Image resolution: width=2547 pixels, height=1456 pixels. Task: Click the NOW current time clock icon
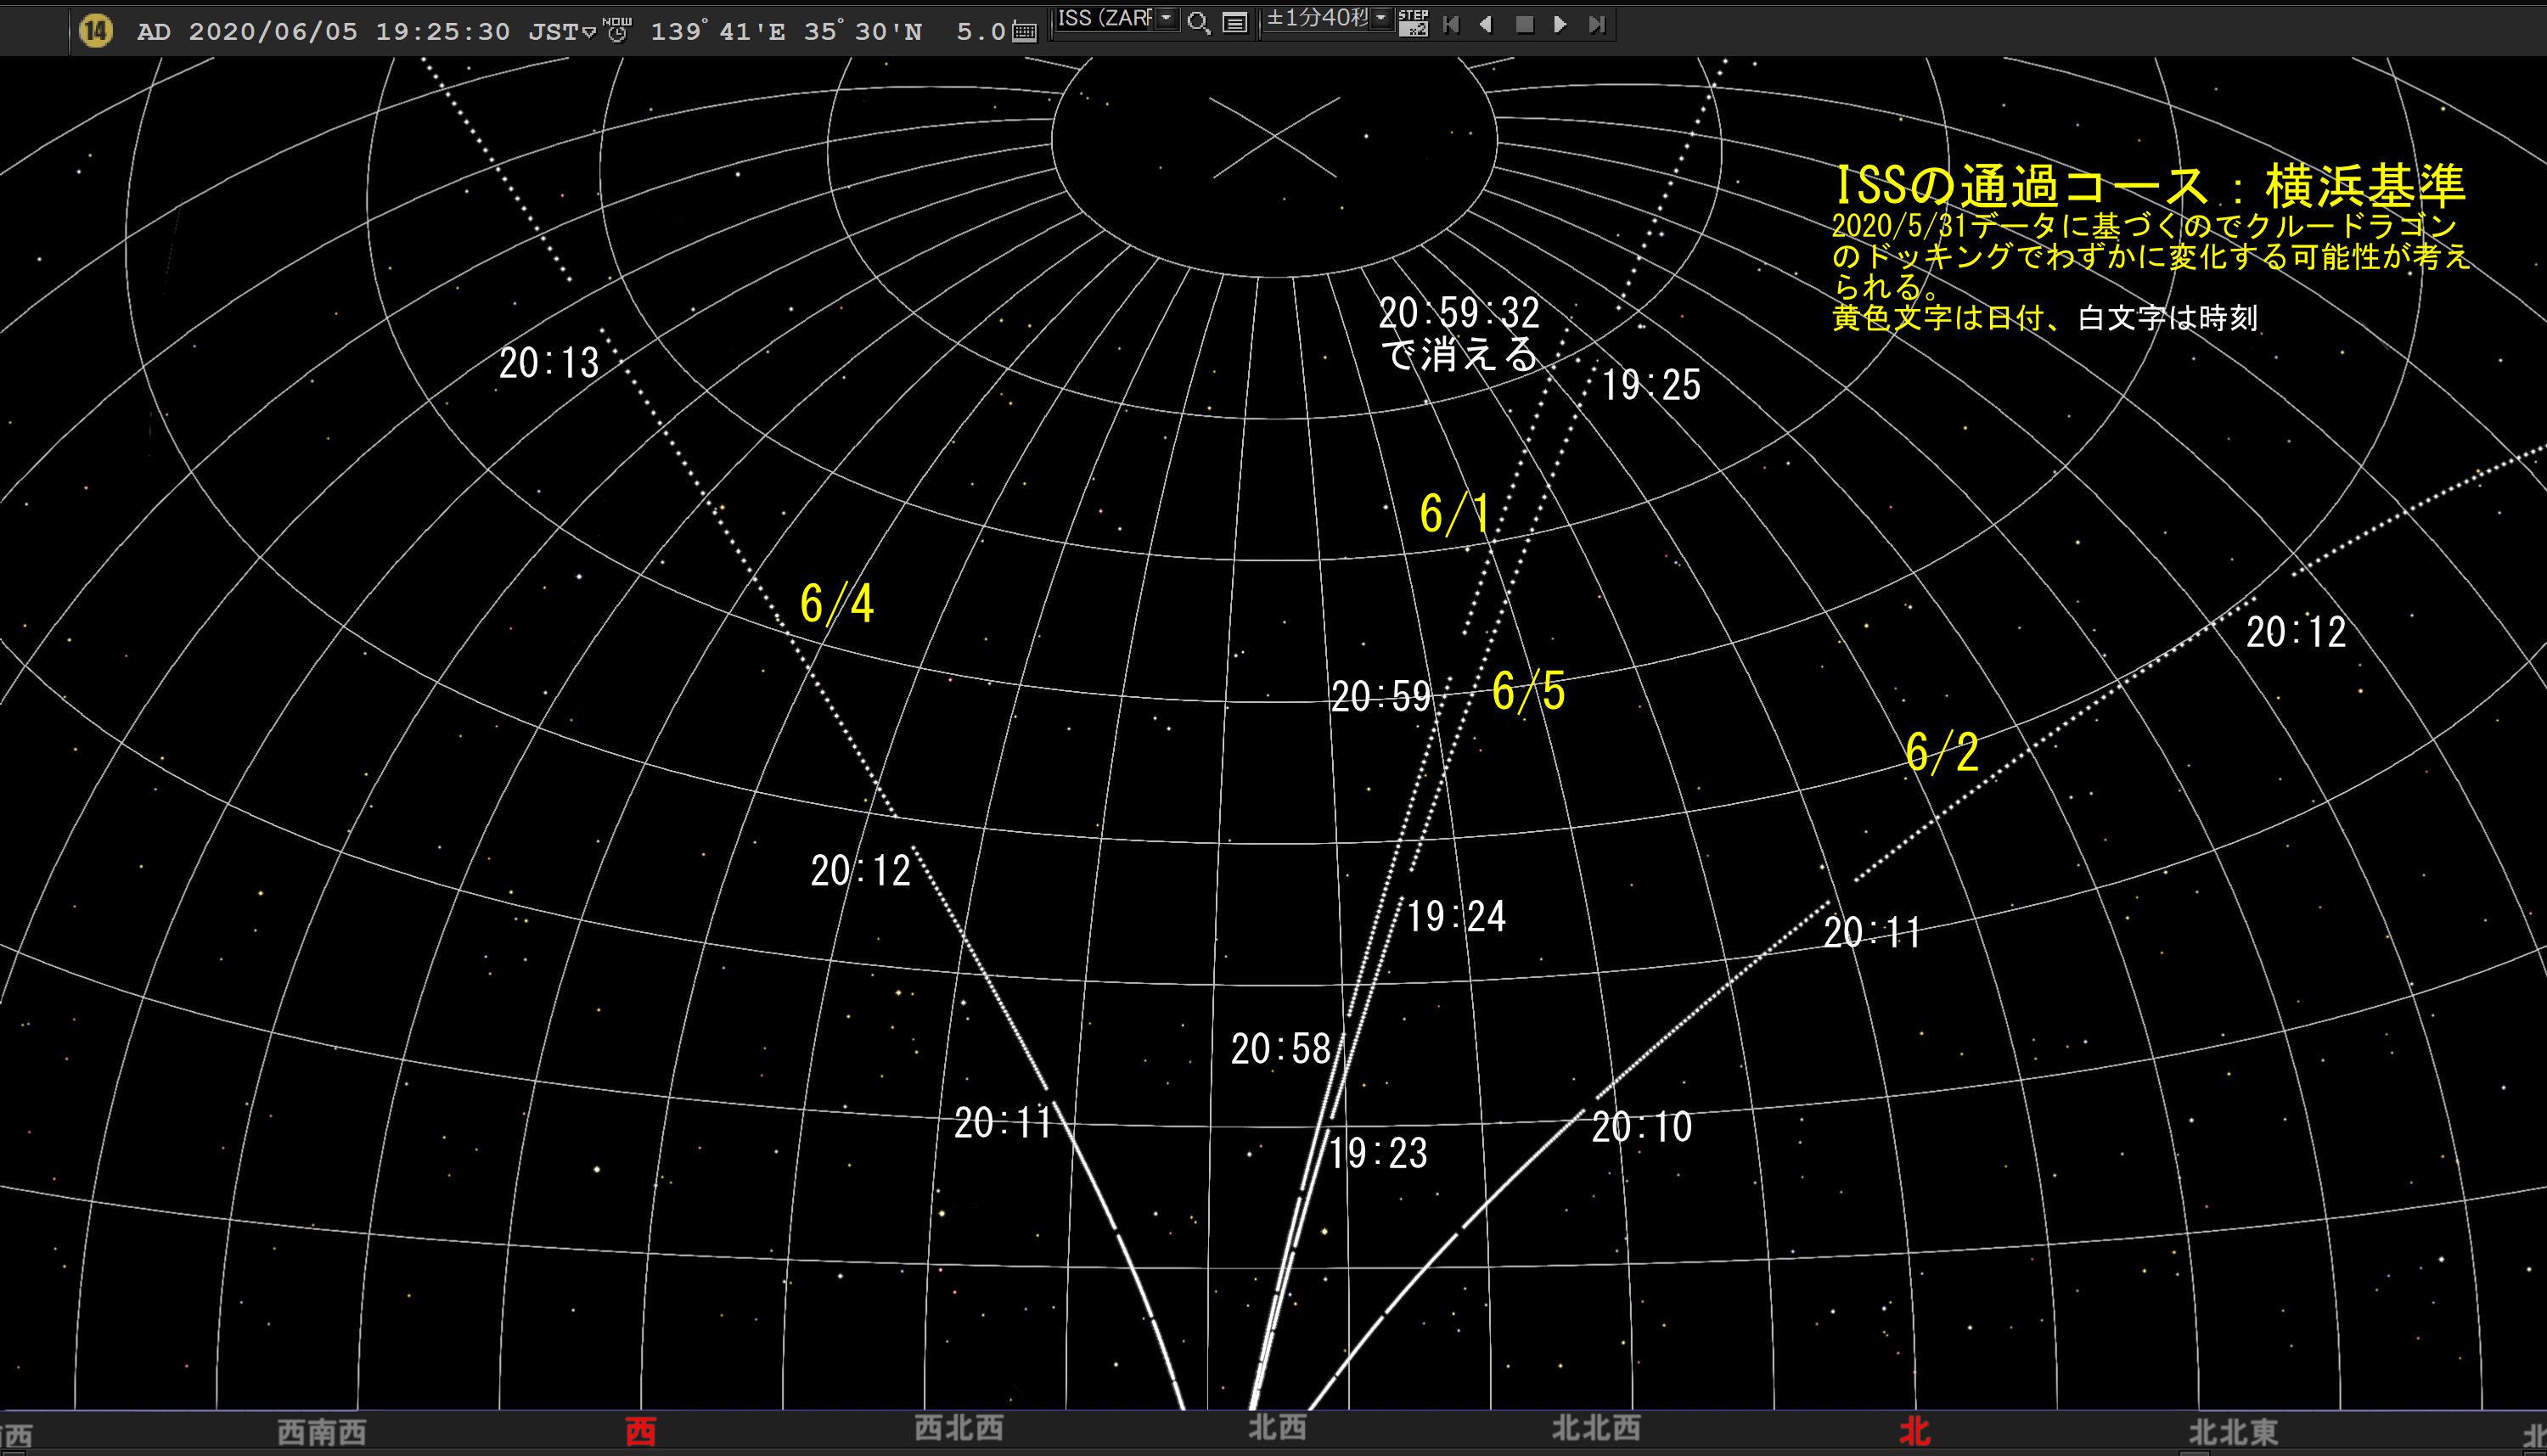(x=618, y=30)
